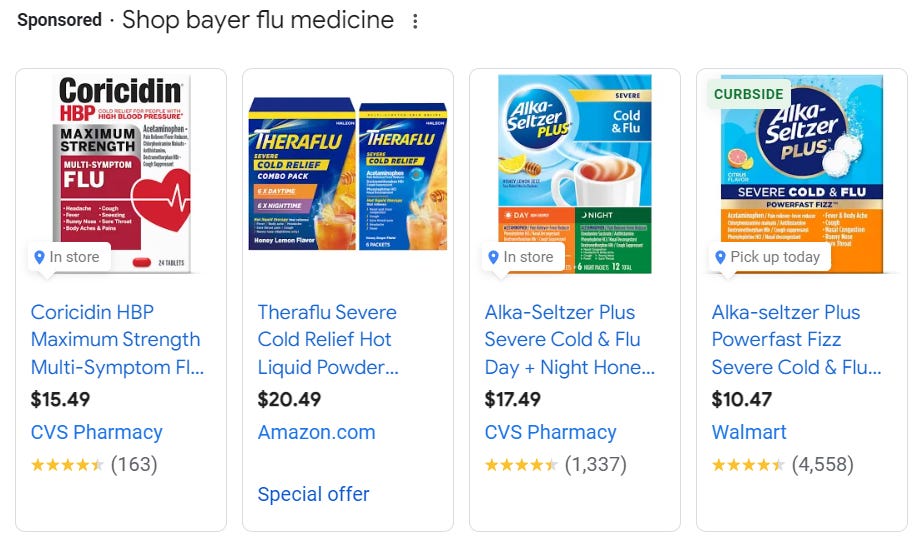The width and height of the screenshot is (916, 547).
Task: Open the three-dot menu beside the sponsored heading
Action: coord(416,22)
